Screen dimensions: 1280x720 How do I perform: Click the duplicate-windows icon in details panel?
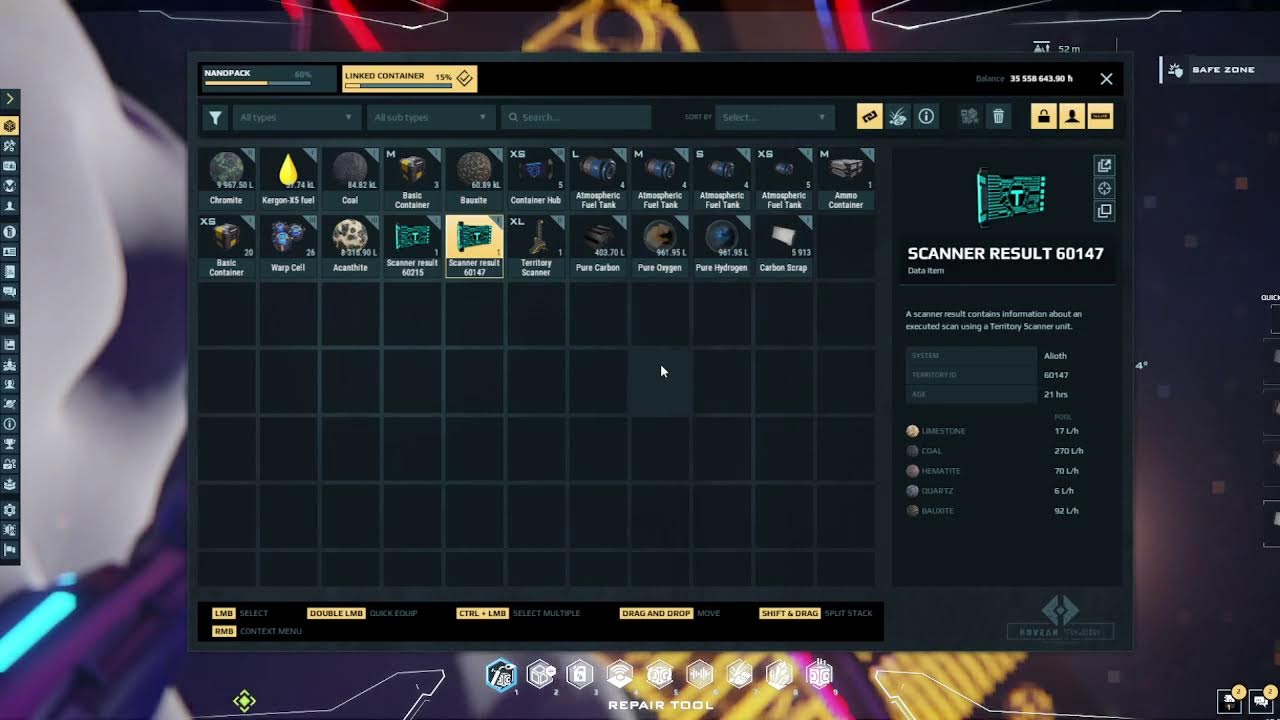coord(1104,211)
